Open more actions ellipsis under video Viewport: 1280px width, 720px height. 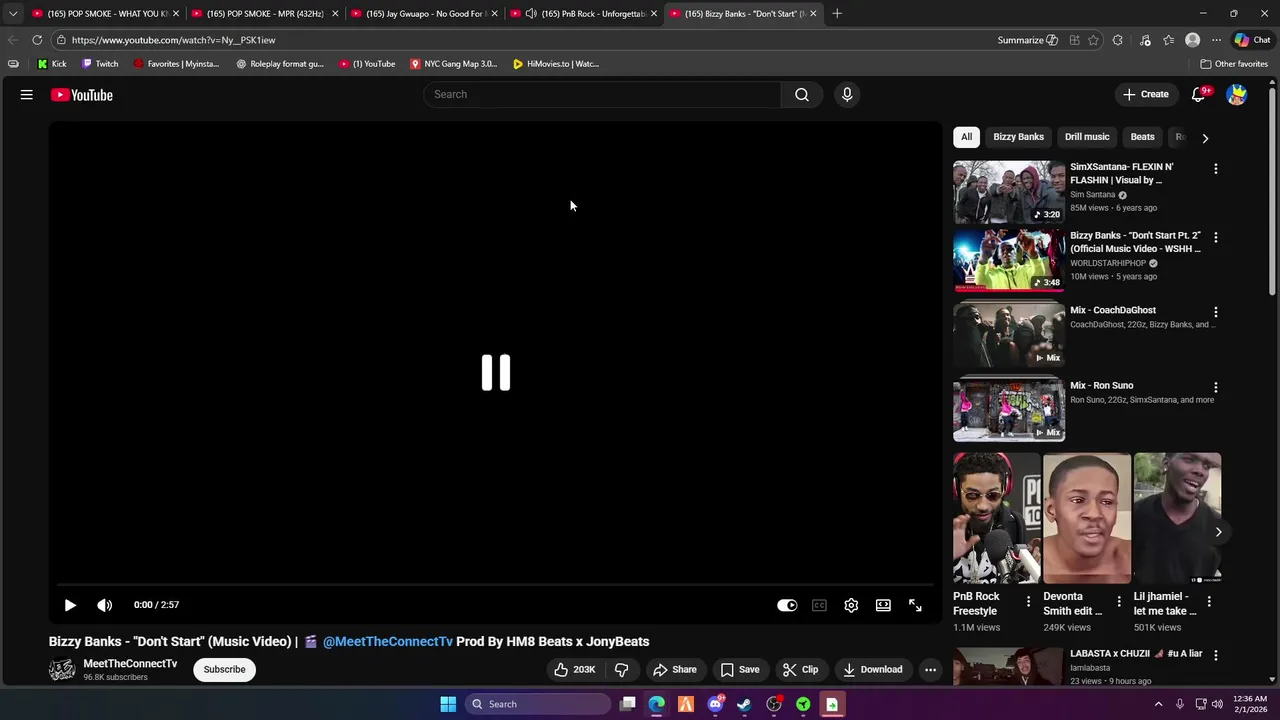click(x=930, y=670)
